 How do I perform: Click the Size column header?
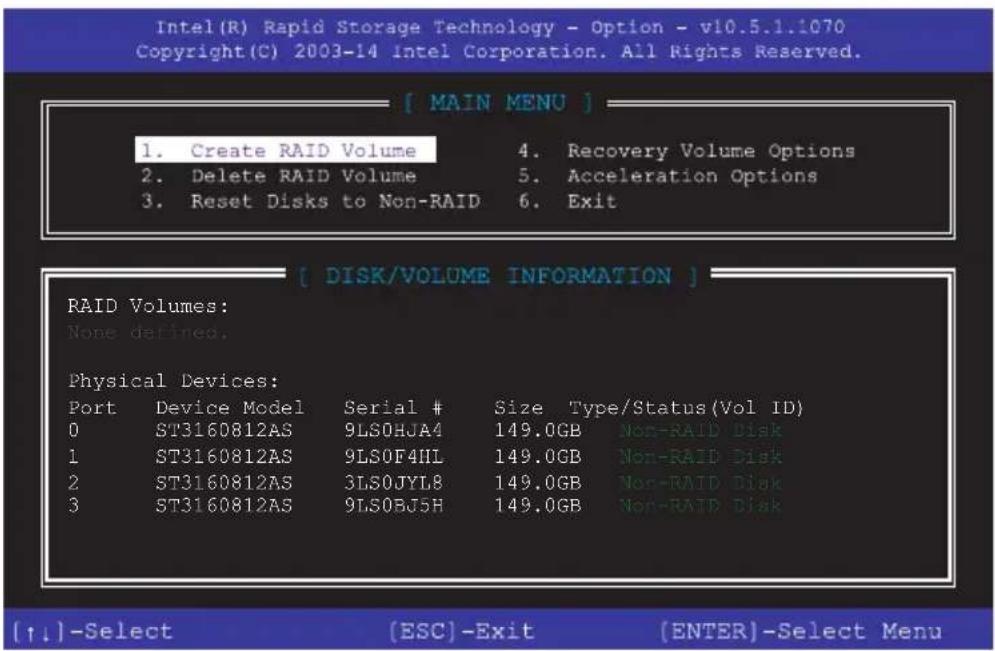(x=518, y=407)
